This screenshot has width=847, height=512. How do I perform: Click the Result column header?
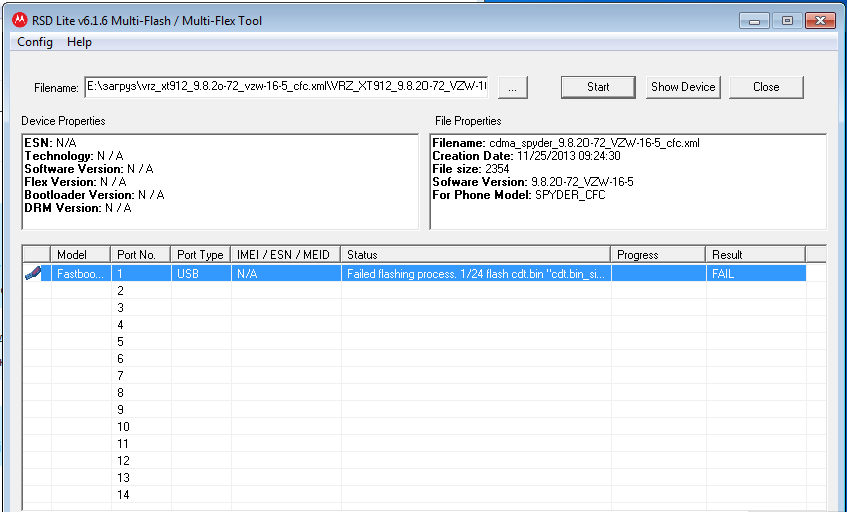755,254
